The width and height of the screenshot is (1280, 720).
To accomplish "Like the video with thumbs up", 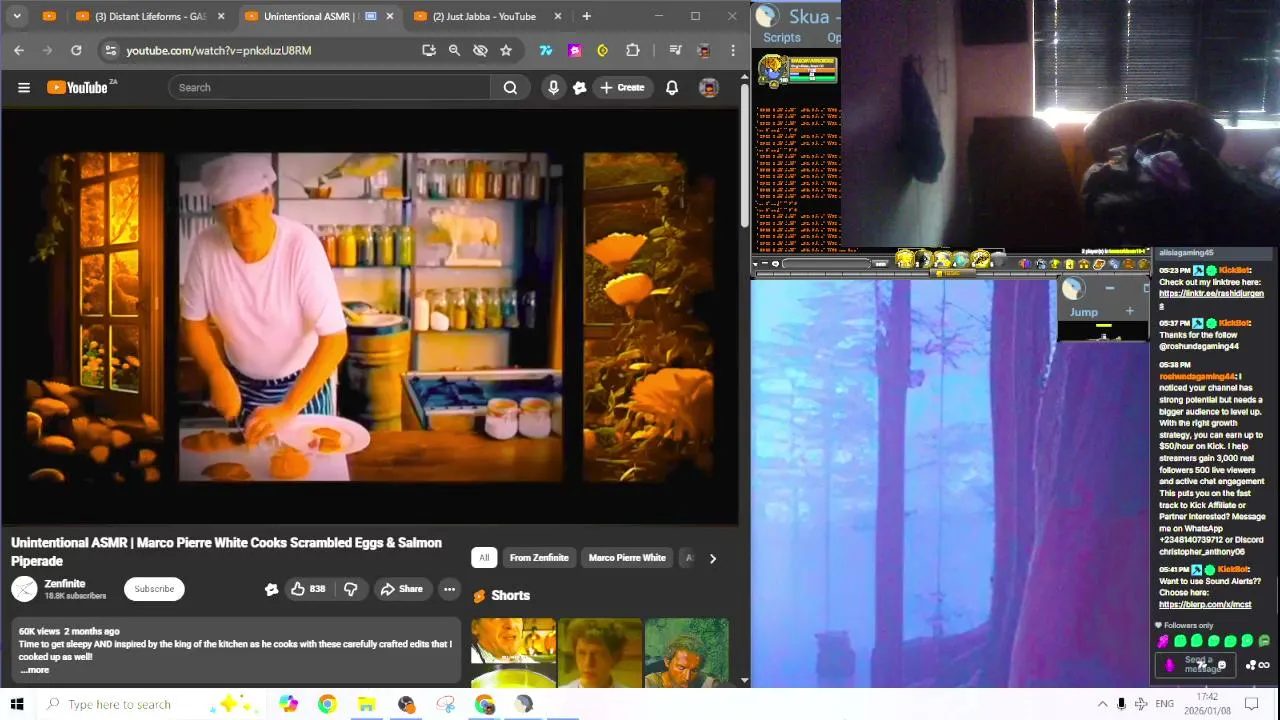I will [x=308, y=589].
